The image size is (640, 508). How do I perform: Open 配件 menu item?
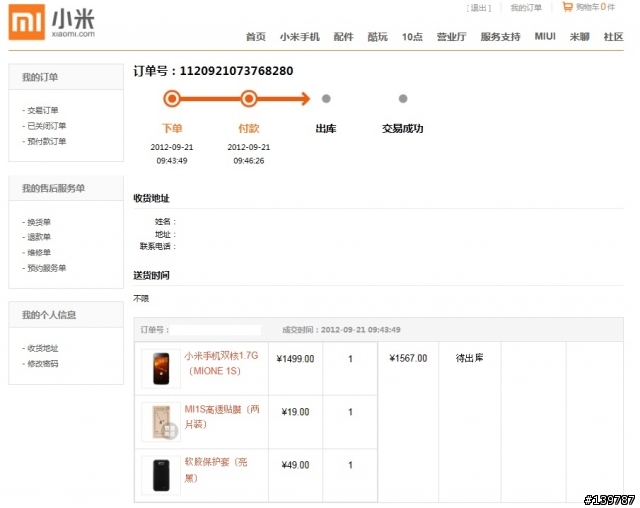(343, 37)
